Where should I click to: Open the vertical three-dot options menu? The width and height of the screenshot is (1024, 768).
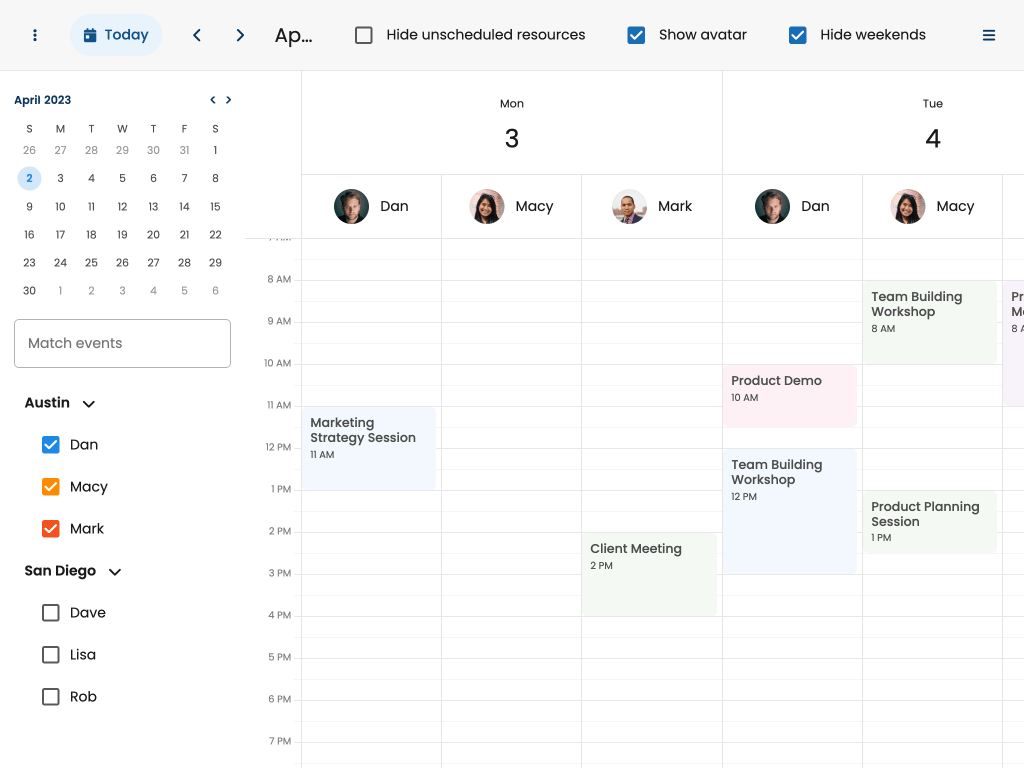(x=35, y=35)
